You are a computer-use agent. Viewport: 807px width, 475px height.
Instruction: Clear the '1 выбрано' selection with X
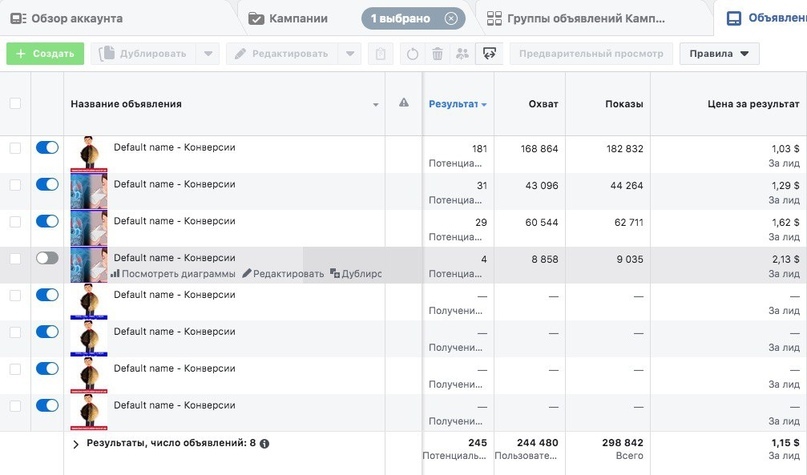click(451, 19)
